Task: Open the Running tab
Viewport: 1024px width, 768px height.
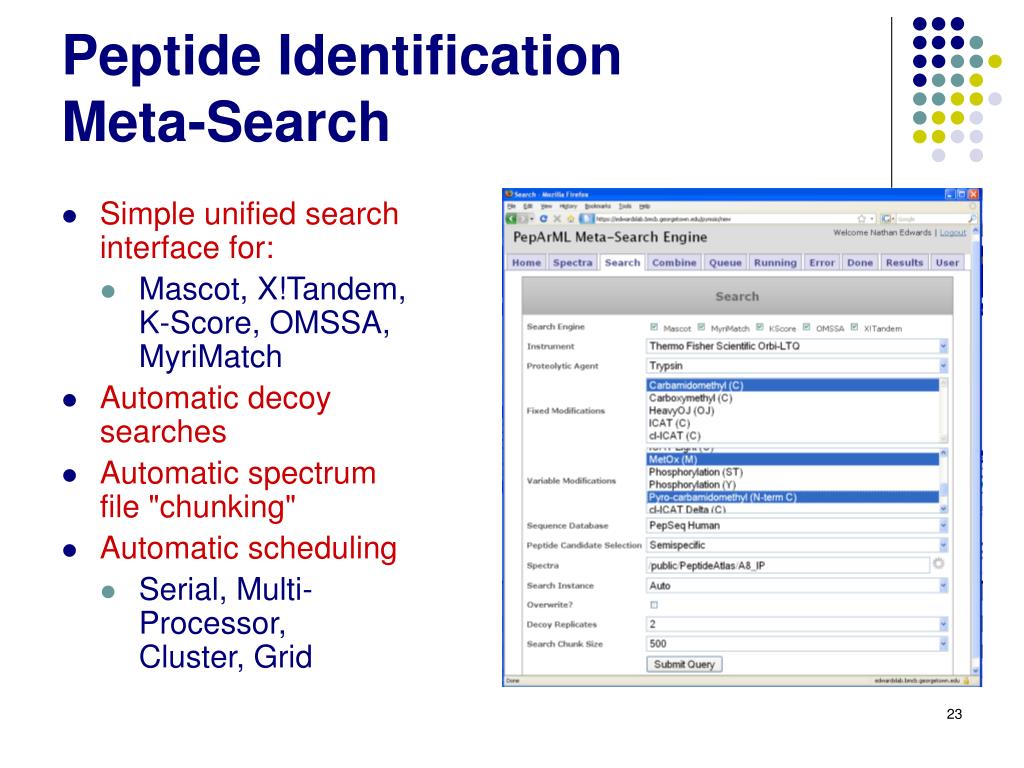Action: [775, 263]
